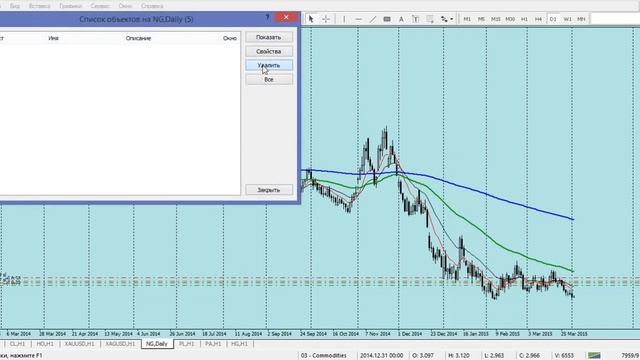Image resolution: width=640 pixels, height=360 pixels.
Task: Click the 'V: 6553' status value
Action: point(564,356)
